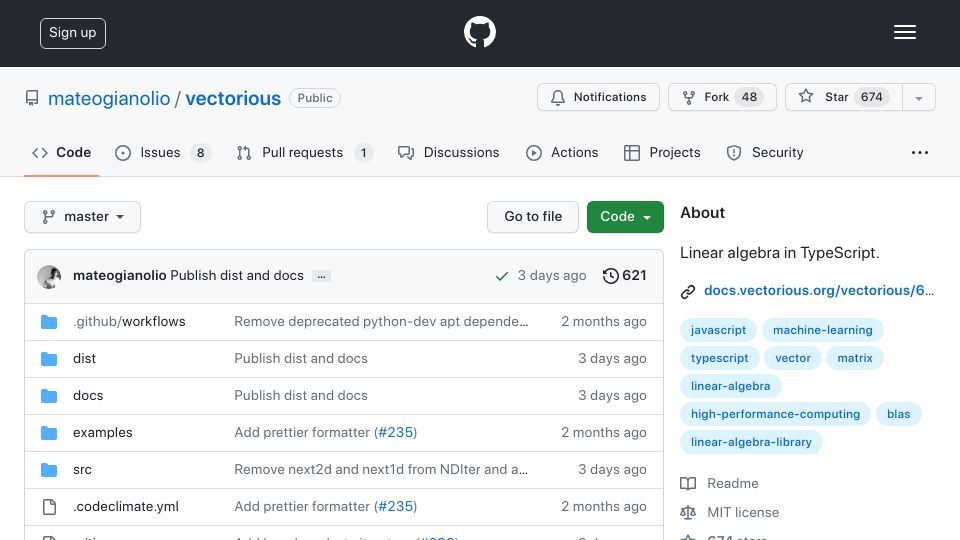The image size is (960, 540).
Task: Open the docs folder
Action: click(88, 396)
